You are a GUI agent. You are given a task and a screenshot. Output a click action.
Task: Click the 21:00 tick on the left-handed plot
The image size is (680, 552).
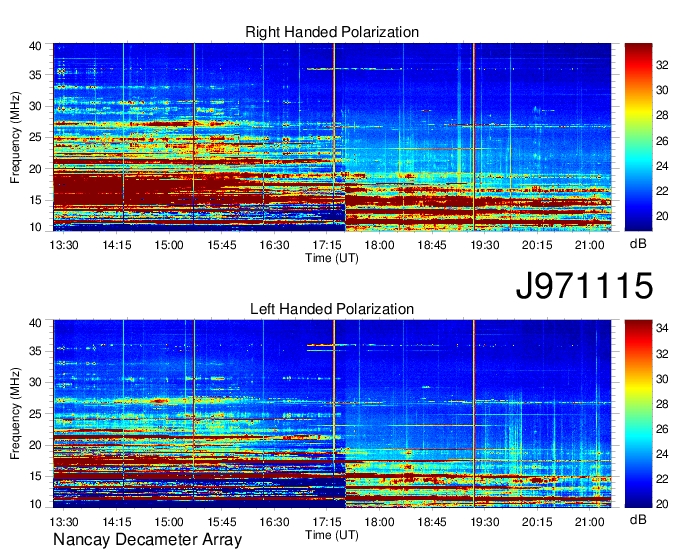[x=590, y=522]
